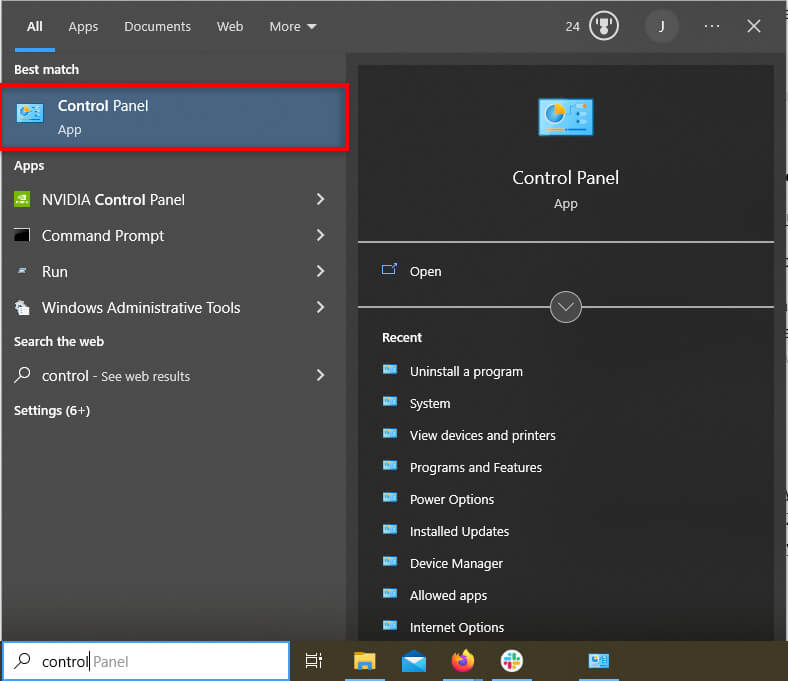Open recent item Device Manager

(456, 563)
